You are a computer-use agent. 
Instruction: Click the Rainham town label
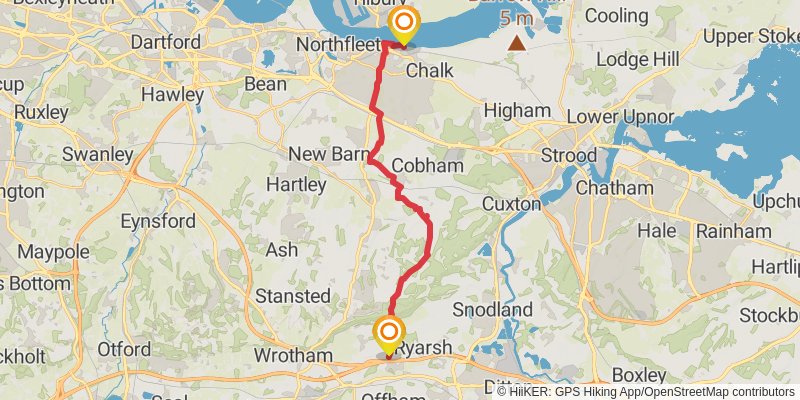click(734, 231)
